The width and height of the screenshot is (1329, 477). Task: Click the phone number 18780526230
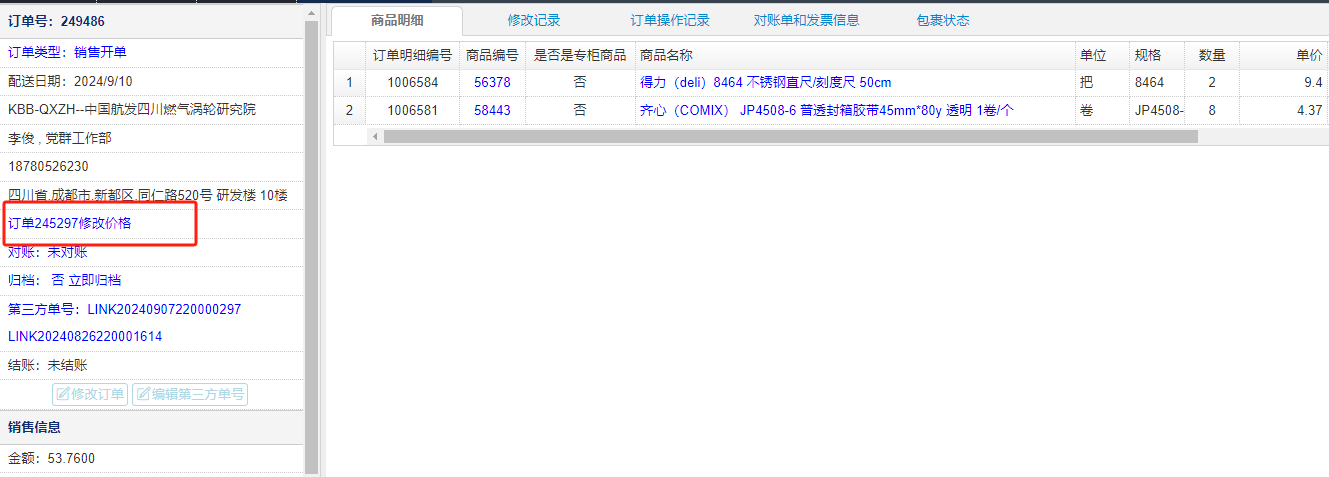coord(48,166)
